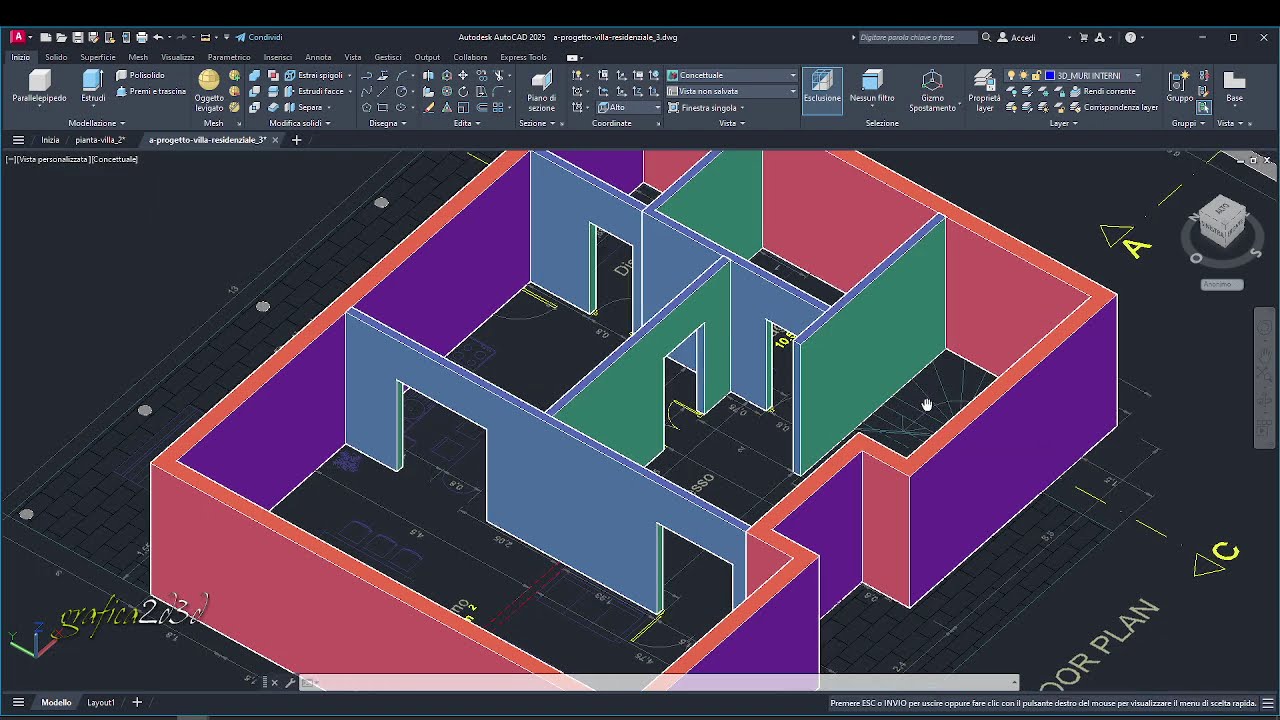Click the Open file folder icon

[61, 37]
